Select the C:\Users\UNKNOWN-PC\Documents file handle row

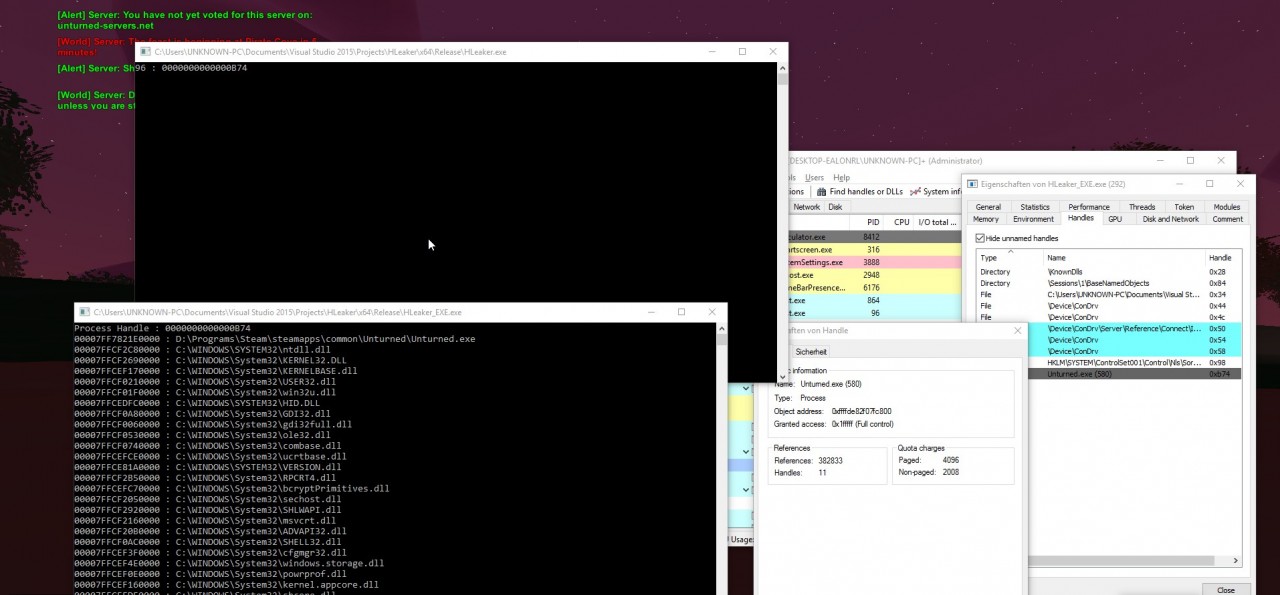pos(1109,295)
